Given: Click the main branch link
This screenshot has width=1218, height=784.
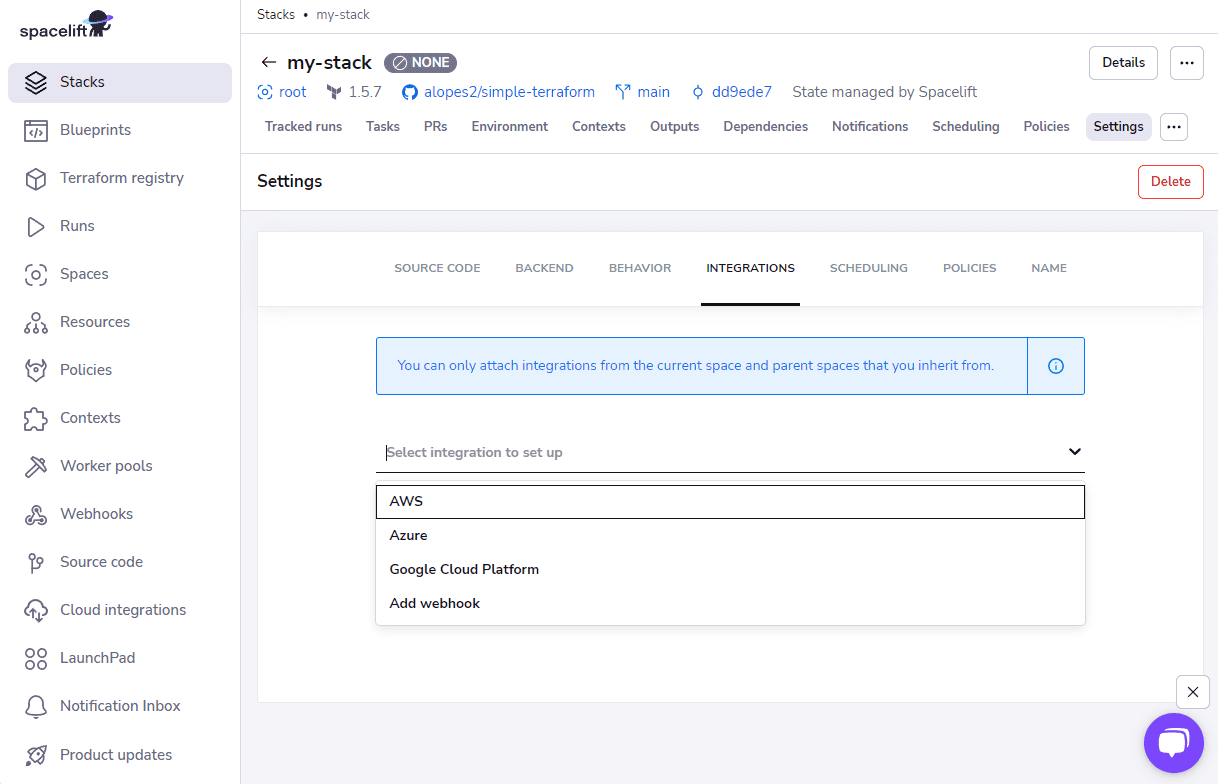Looking at the screenshot, I should (642, 92).
